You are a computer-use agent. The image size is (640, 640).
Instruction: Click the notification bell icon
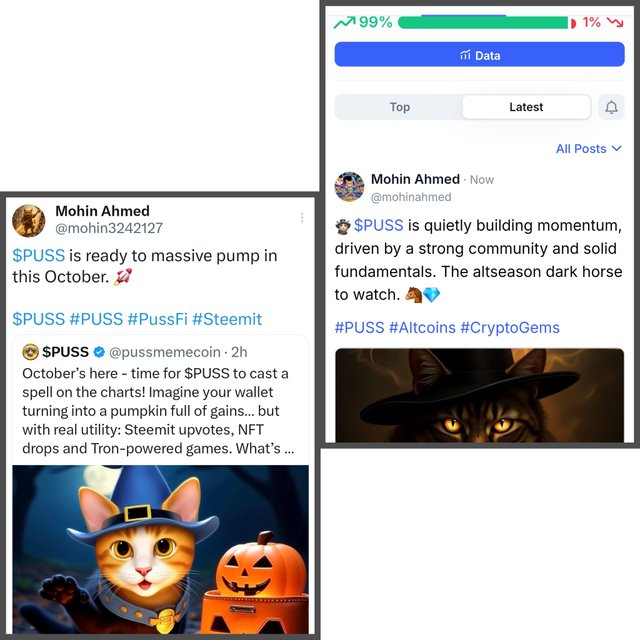pyautogui.click(x=611, y=107)
